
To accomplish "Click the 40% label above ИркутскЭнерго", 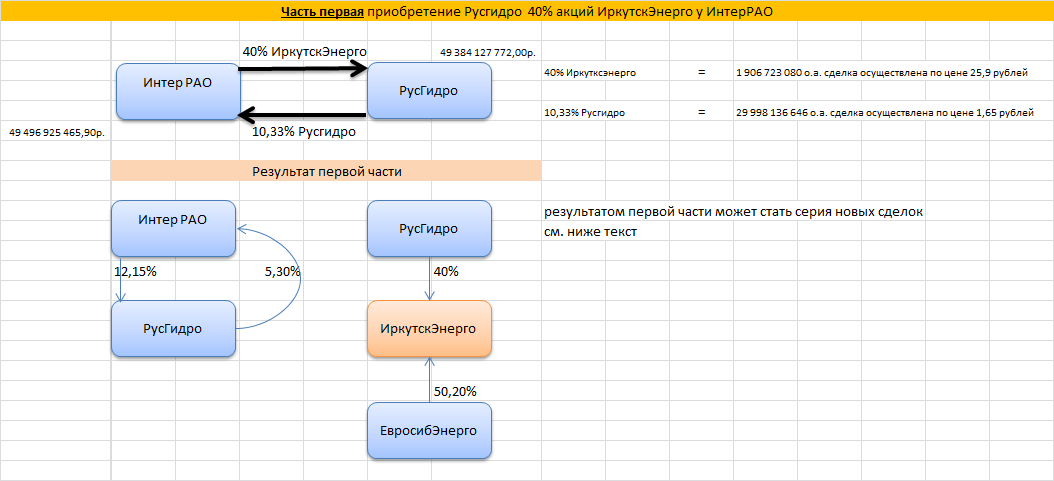I will tap(446, 272).
